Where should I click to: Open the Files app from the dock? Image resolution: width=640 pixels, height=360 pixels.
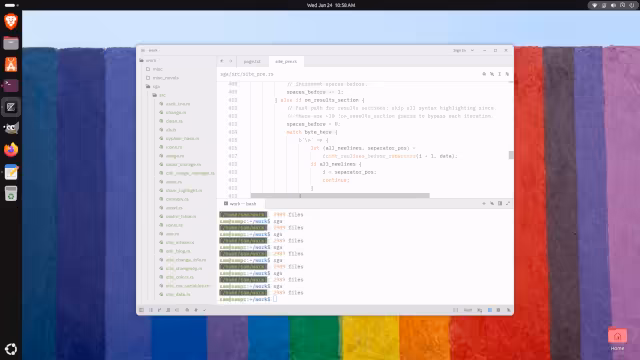coord(11,43)
